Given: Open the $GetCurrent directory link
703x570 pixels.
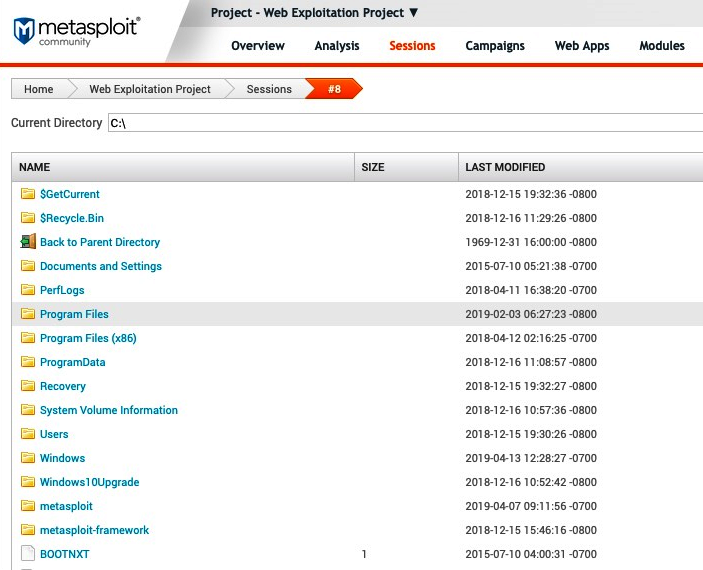Looking at the screenshot, I should point(69,194).
